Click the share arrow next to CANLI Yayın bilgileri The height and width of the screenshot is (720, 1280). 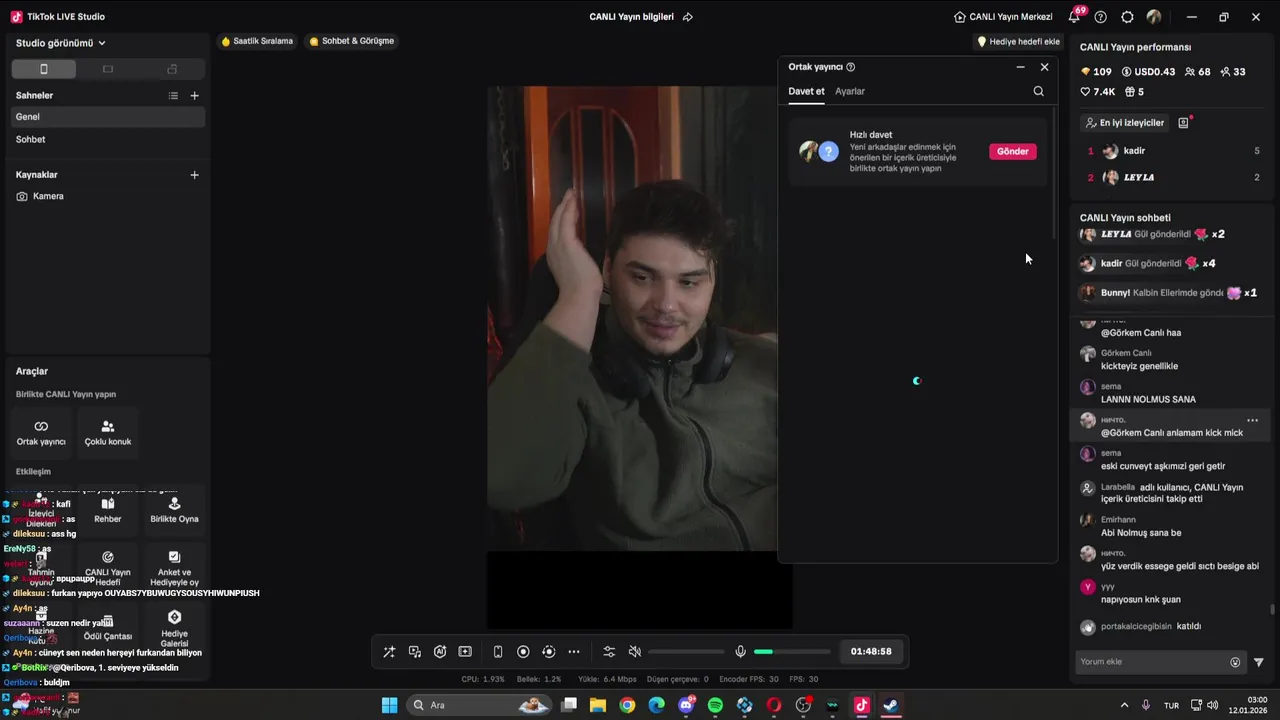coord(687,17)
